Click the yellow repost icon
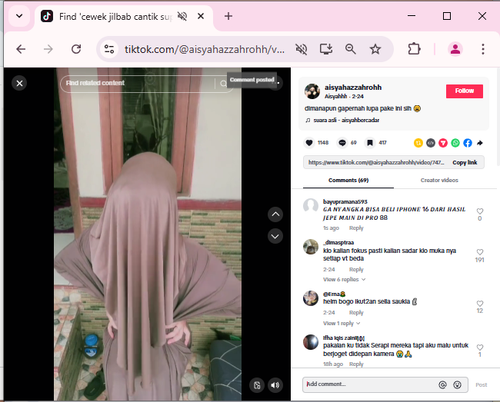 point(418,143)
